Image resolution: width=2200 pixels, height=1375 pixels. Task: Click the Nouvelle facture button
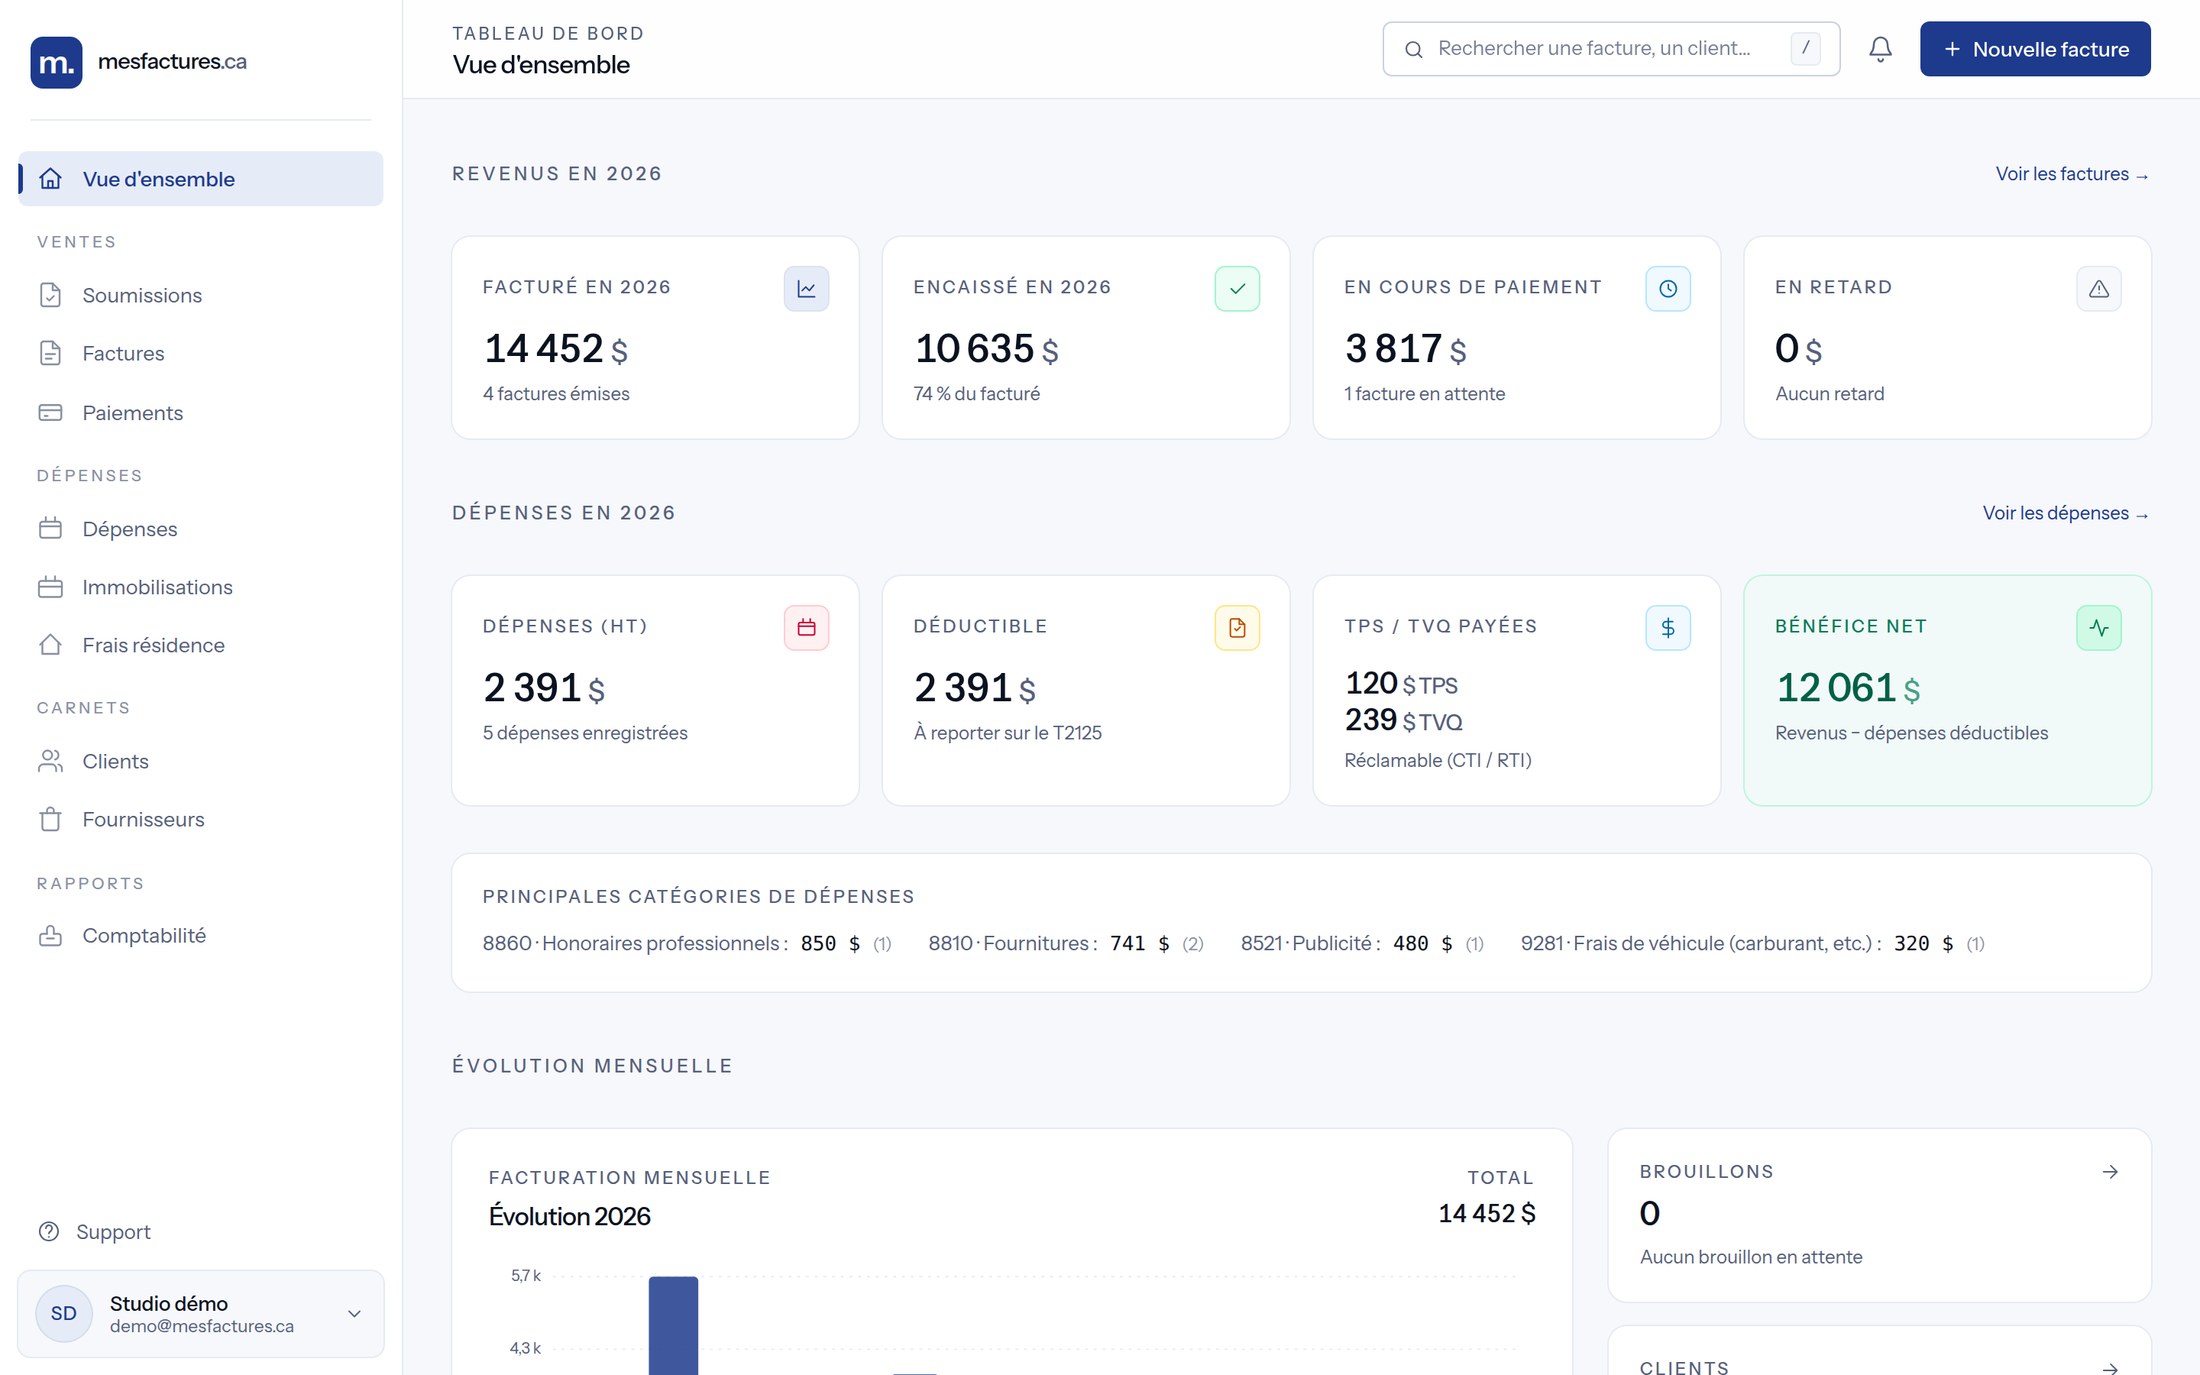pyautogui.click(x=2035, y=49)
